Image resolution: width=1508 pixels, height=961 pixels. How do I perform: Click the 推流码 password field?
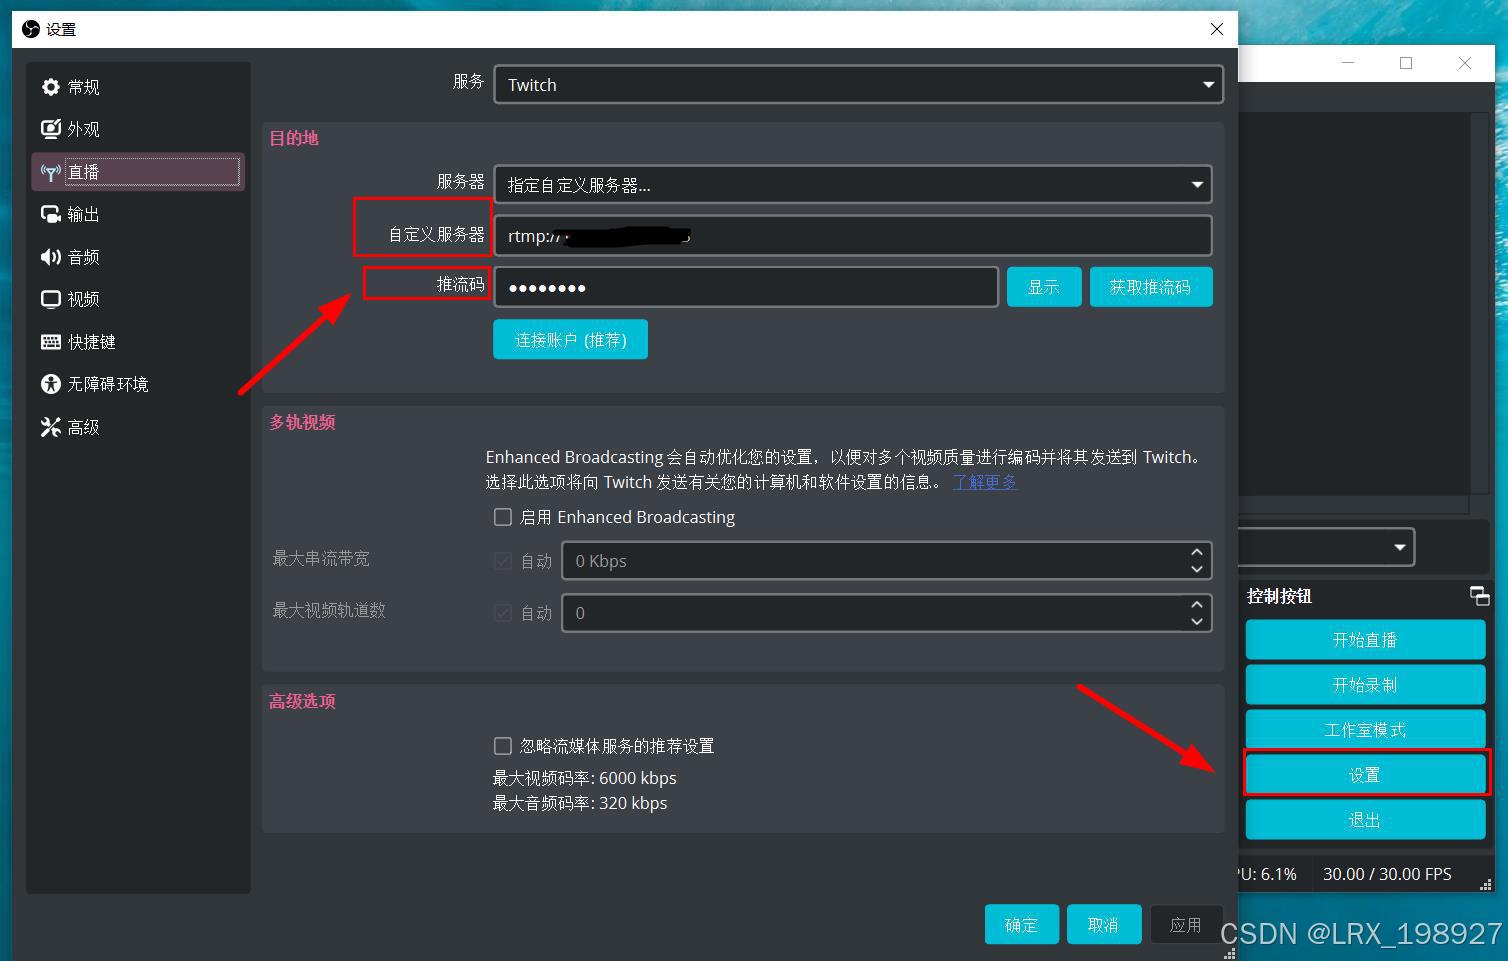[746, 287]
